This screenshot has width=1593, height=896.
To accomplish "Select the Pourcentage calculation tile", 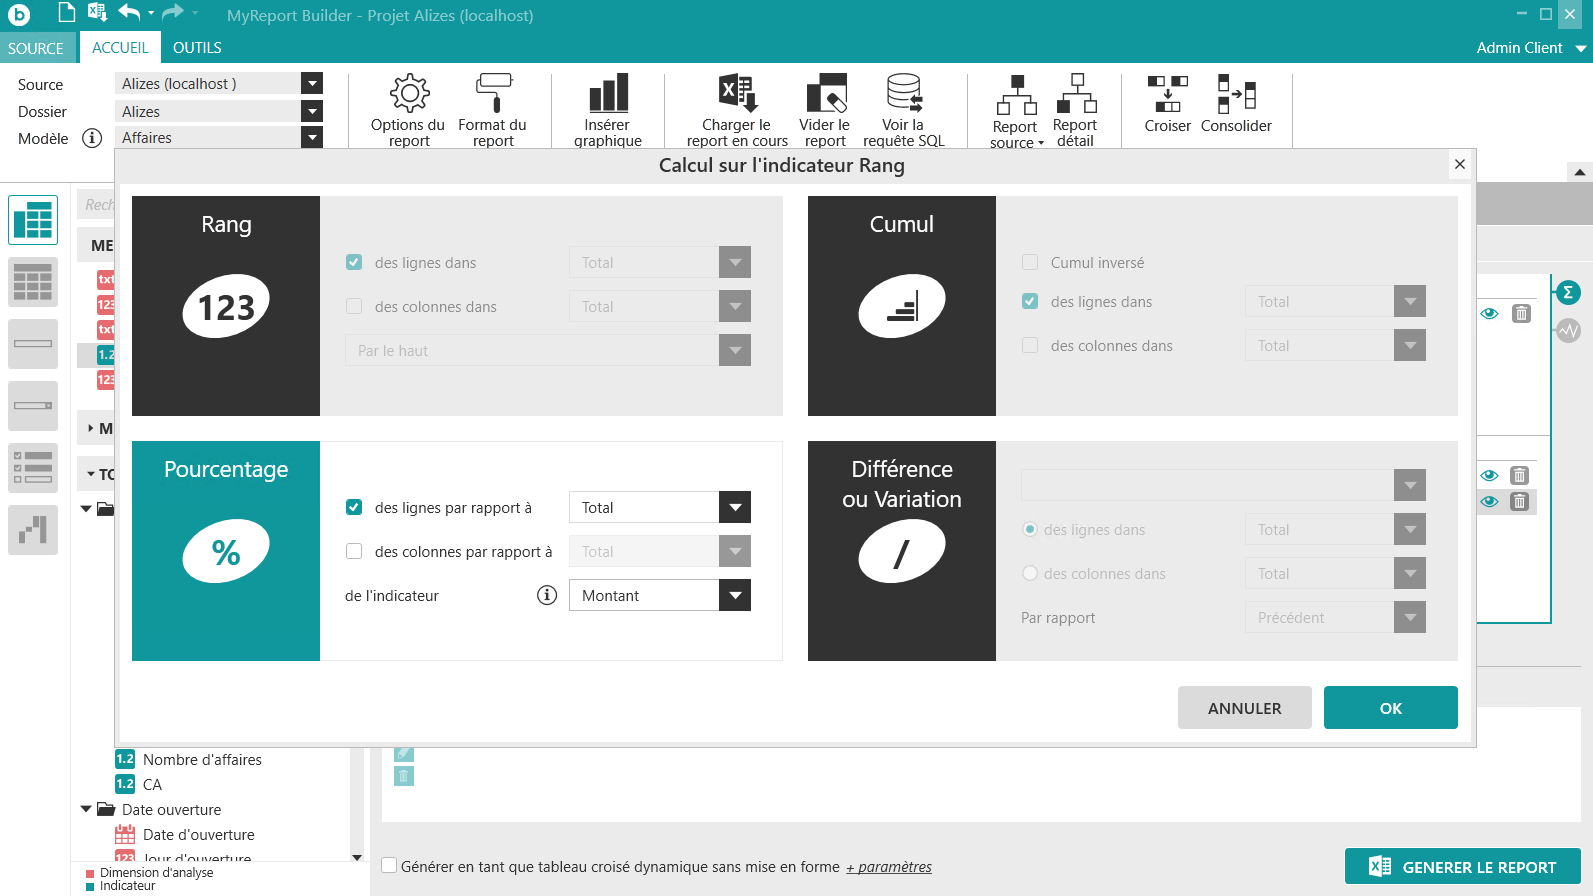I will tap(226, 550).
